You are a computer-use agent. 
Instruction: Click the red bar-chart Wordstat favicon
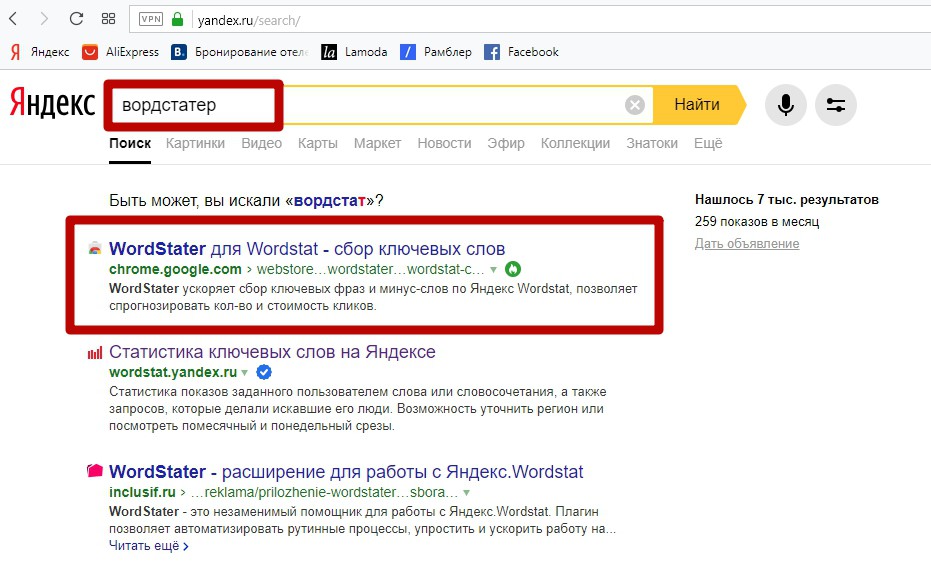[95, 353]
